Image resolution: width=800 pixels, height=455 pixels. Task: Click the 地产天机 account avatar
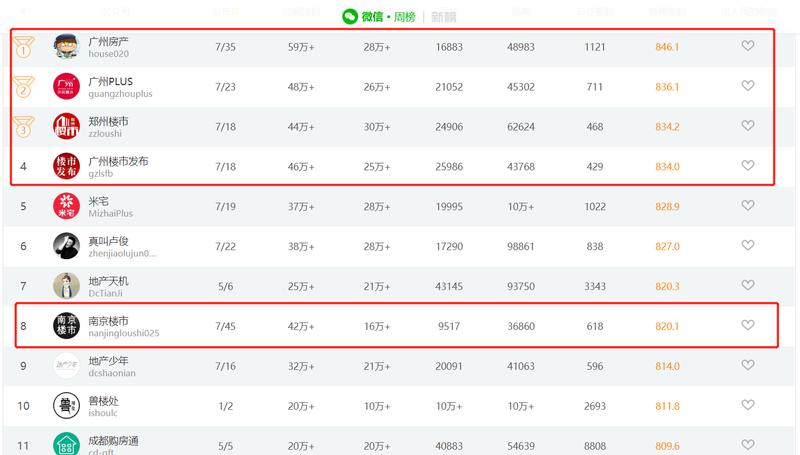coord(66,286)
